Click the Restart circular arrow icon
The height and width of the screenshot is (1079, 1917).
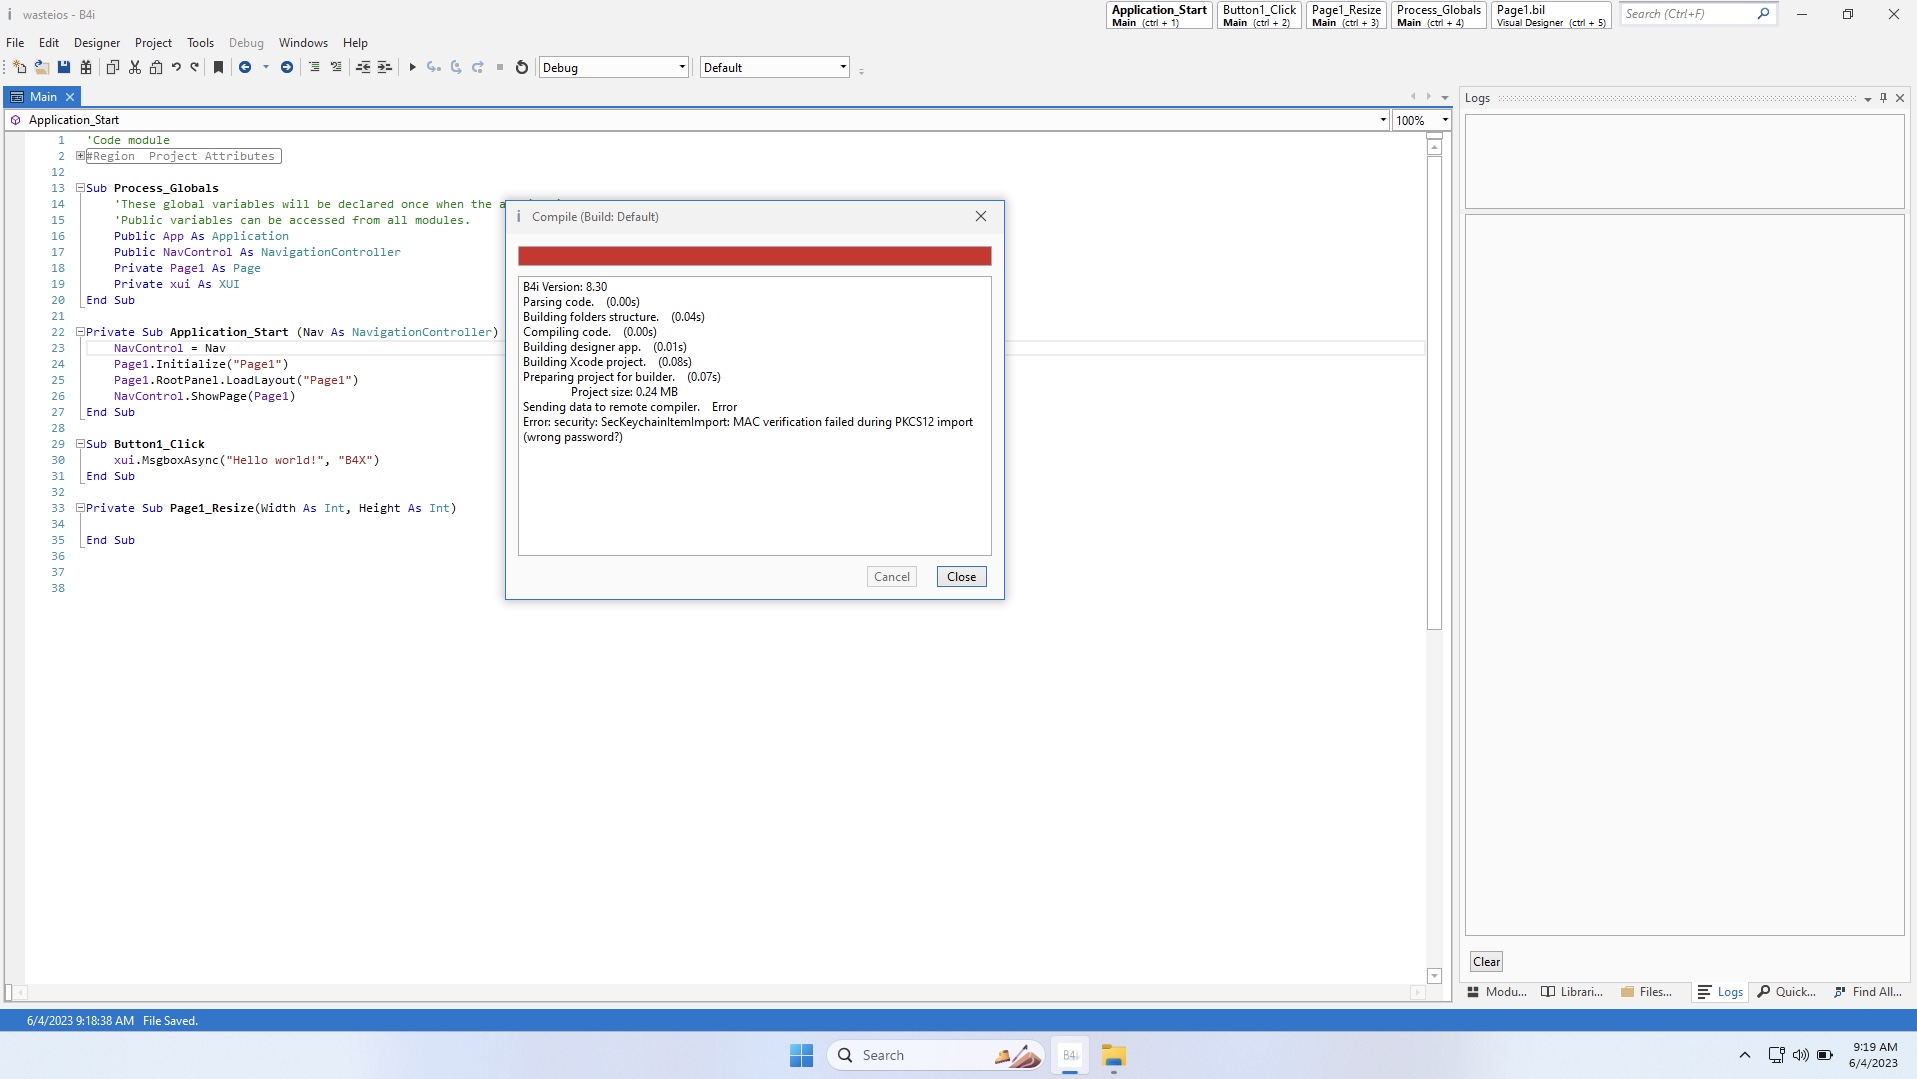[521, 67]
